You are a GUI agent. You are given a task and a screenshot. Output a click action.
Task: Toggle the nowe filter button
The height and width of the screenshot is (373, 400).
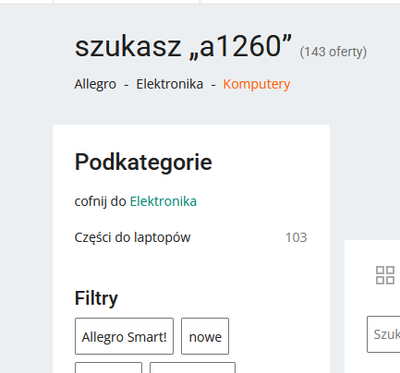tap(205, 336)
